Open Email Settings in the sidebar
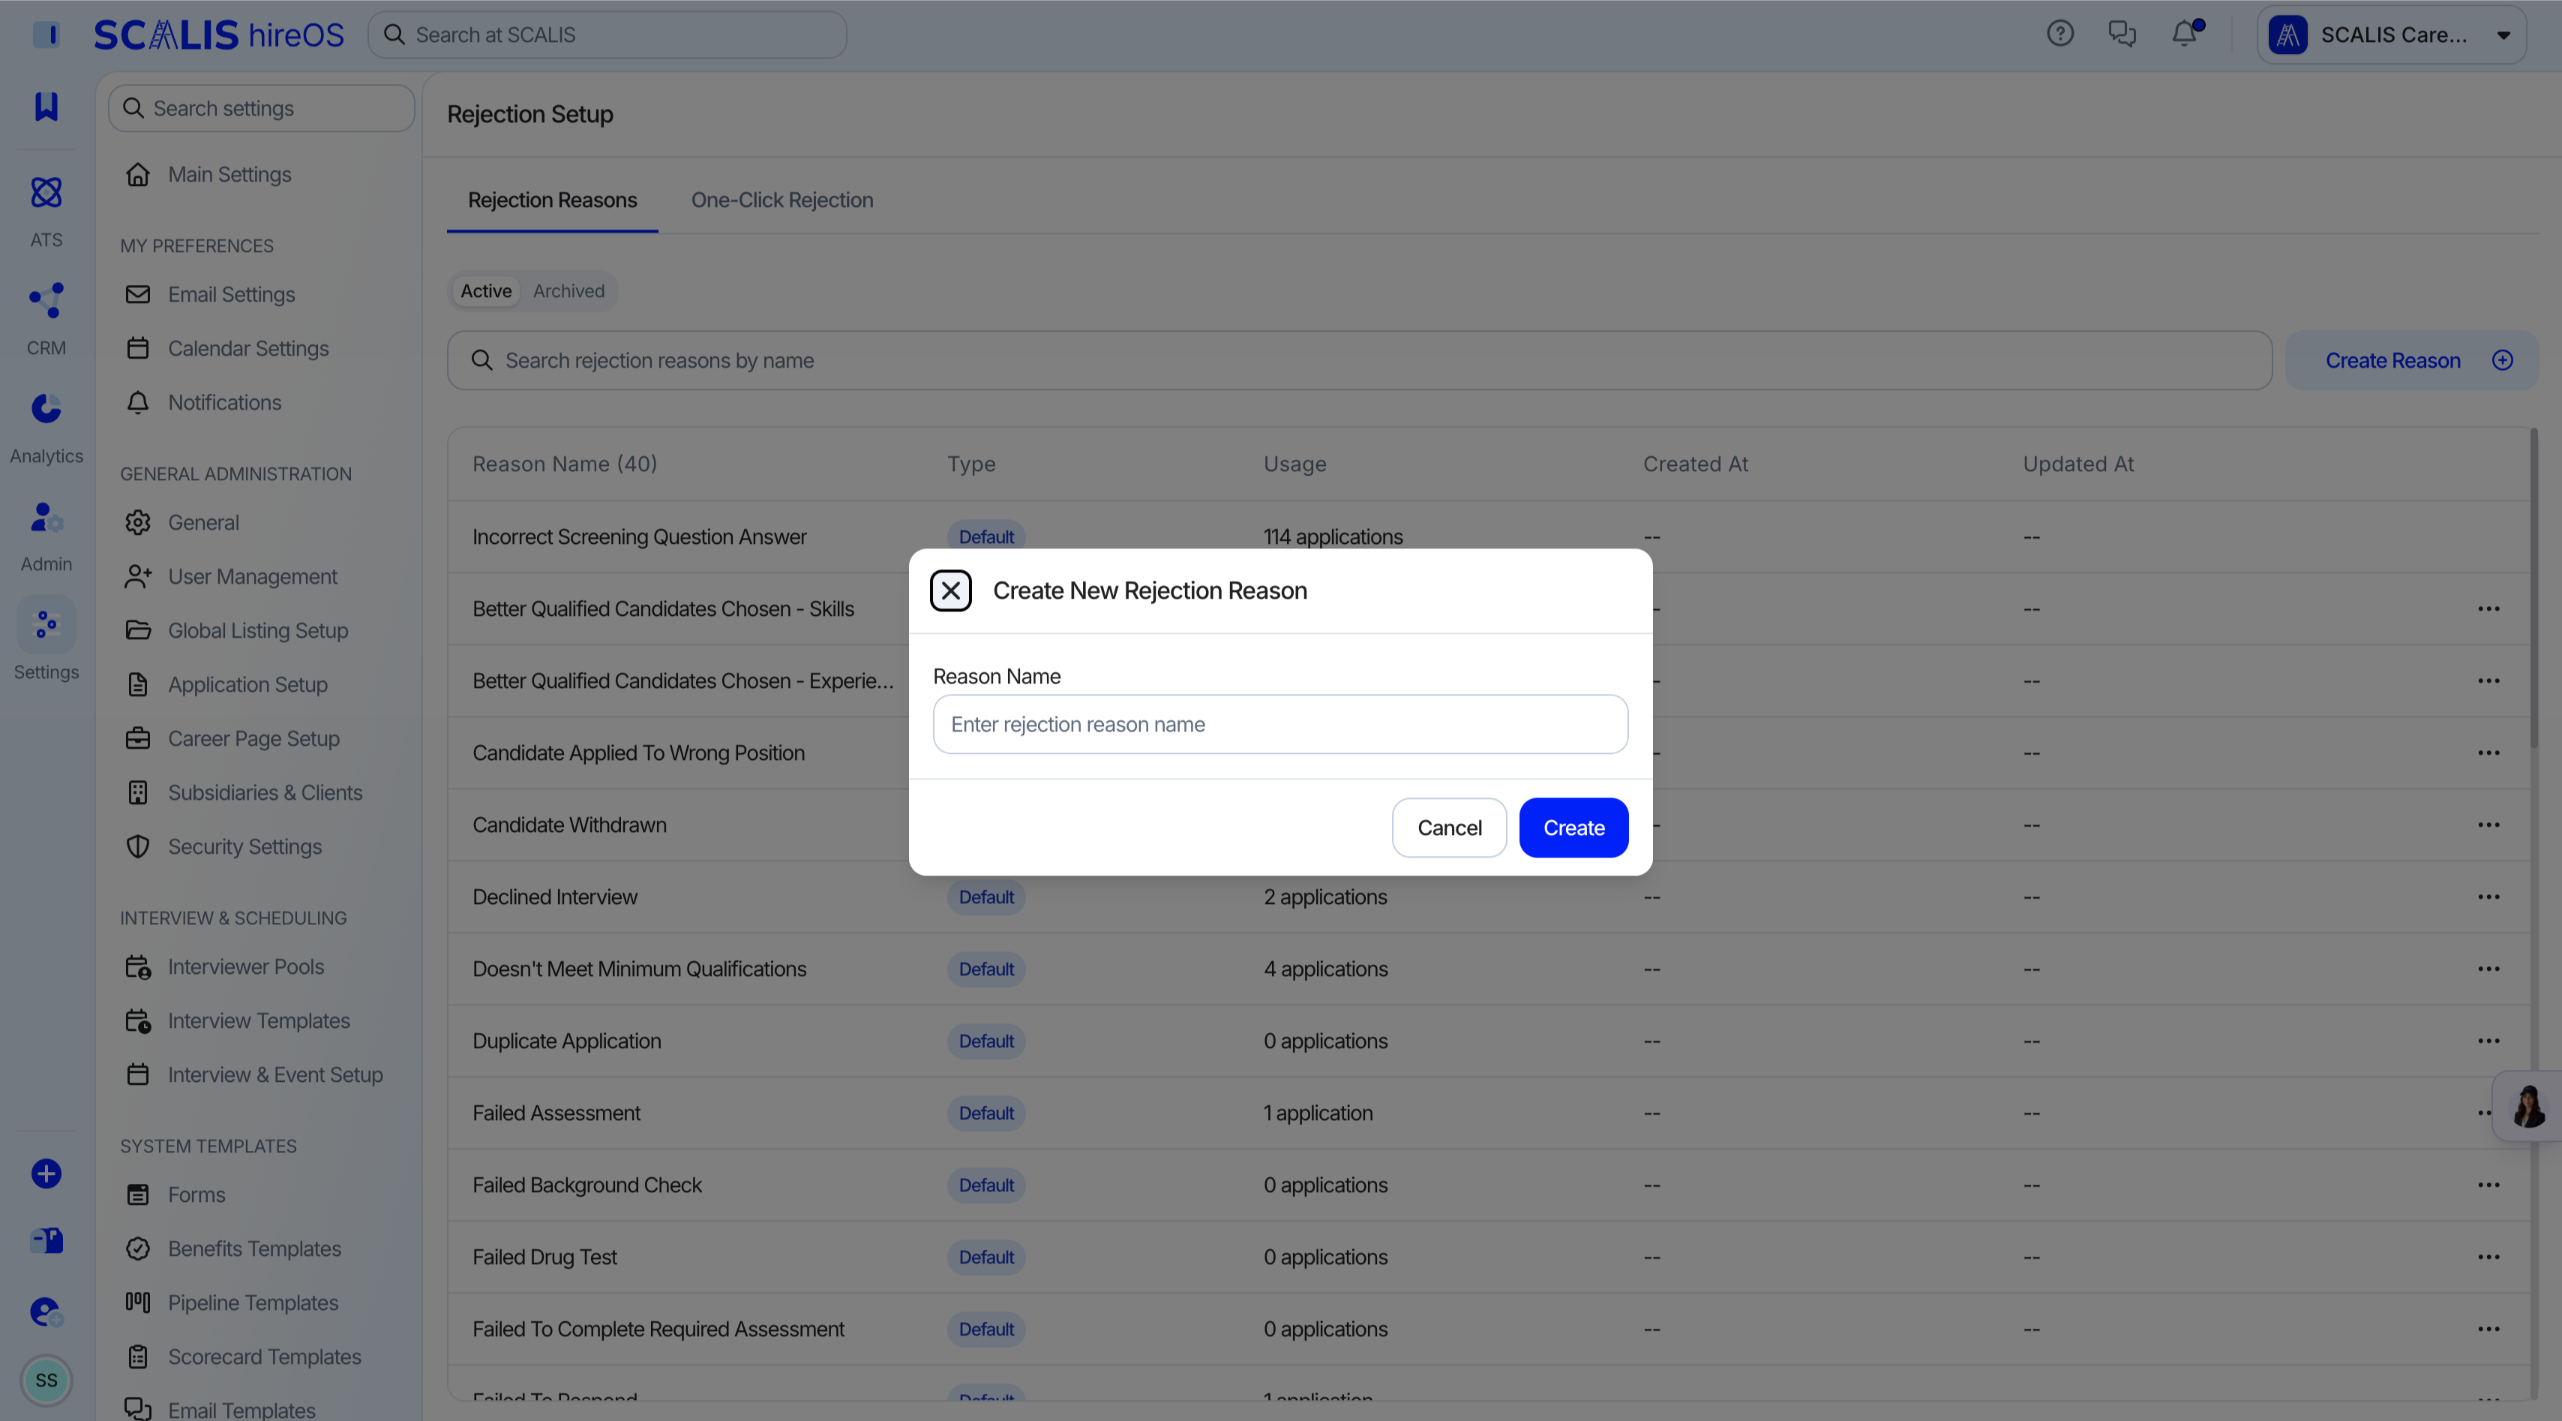This screenshot has width=2562, height=1421. (x=231, y=294)
